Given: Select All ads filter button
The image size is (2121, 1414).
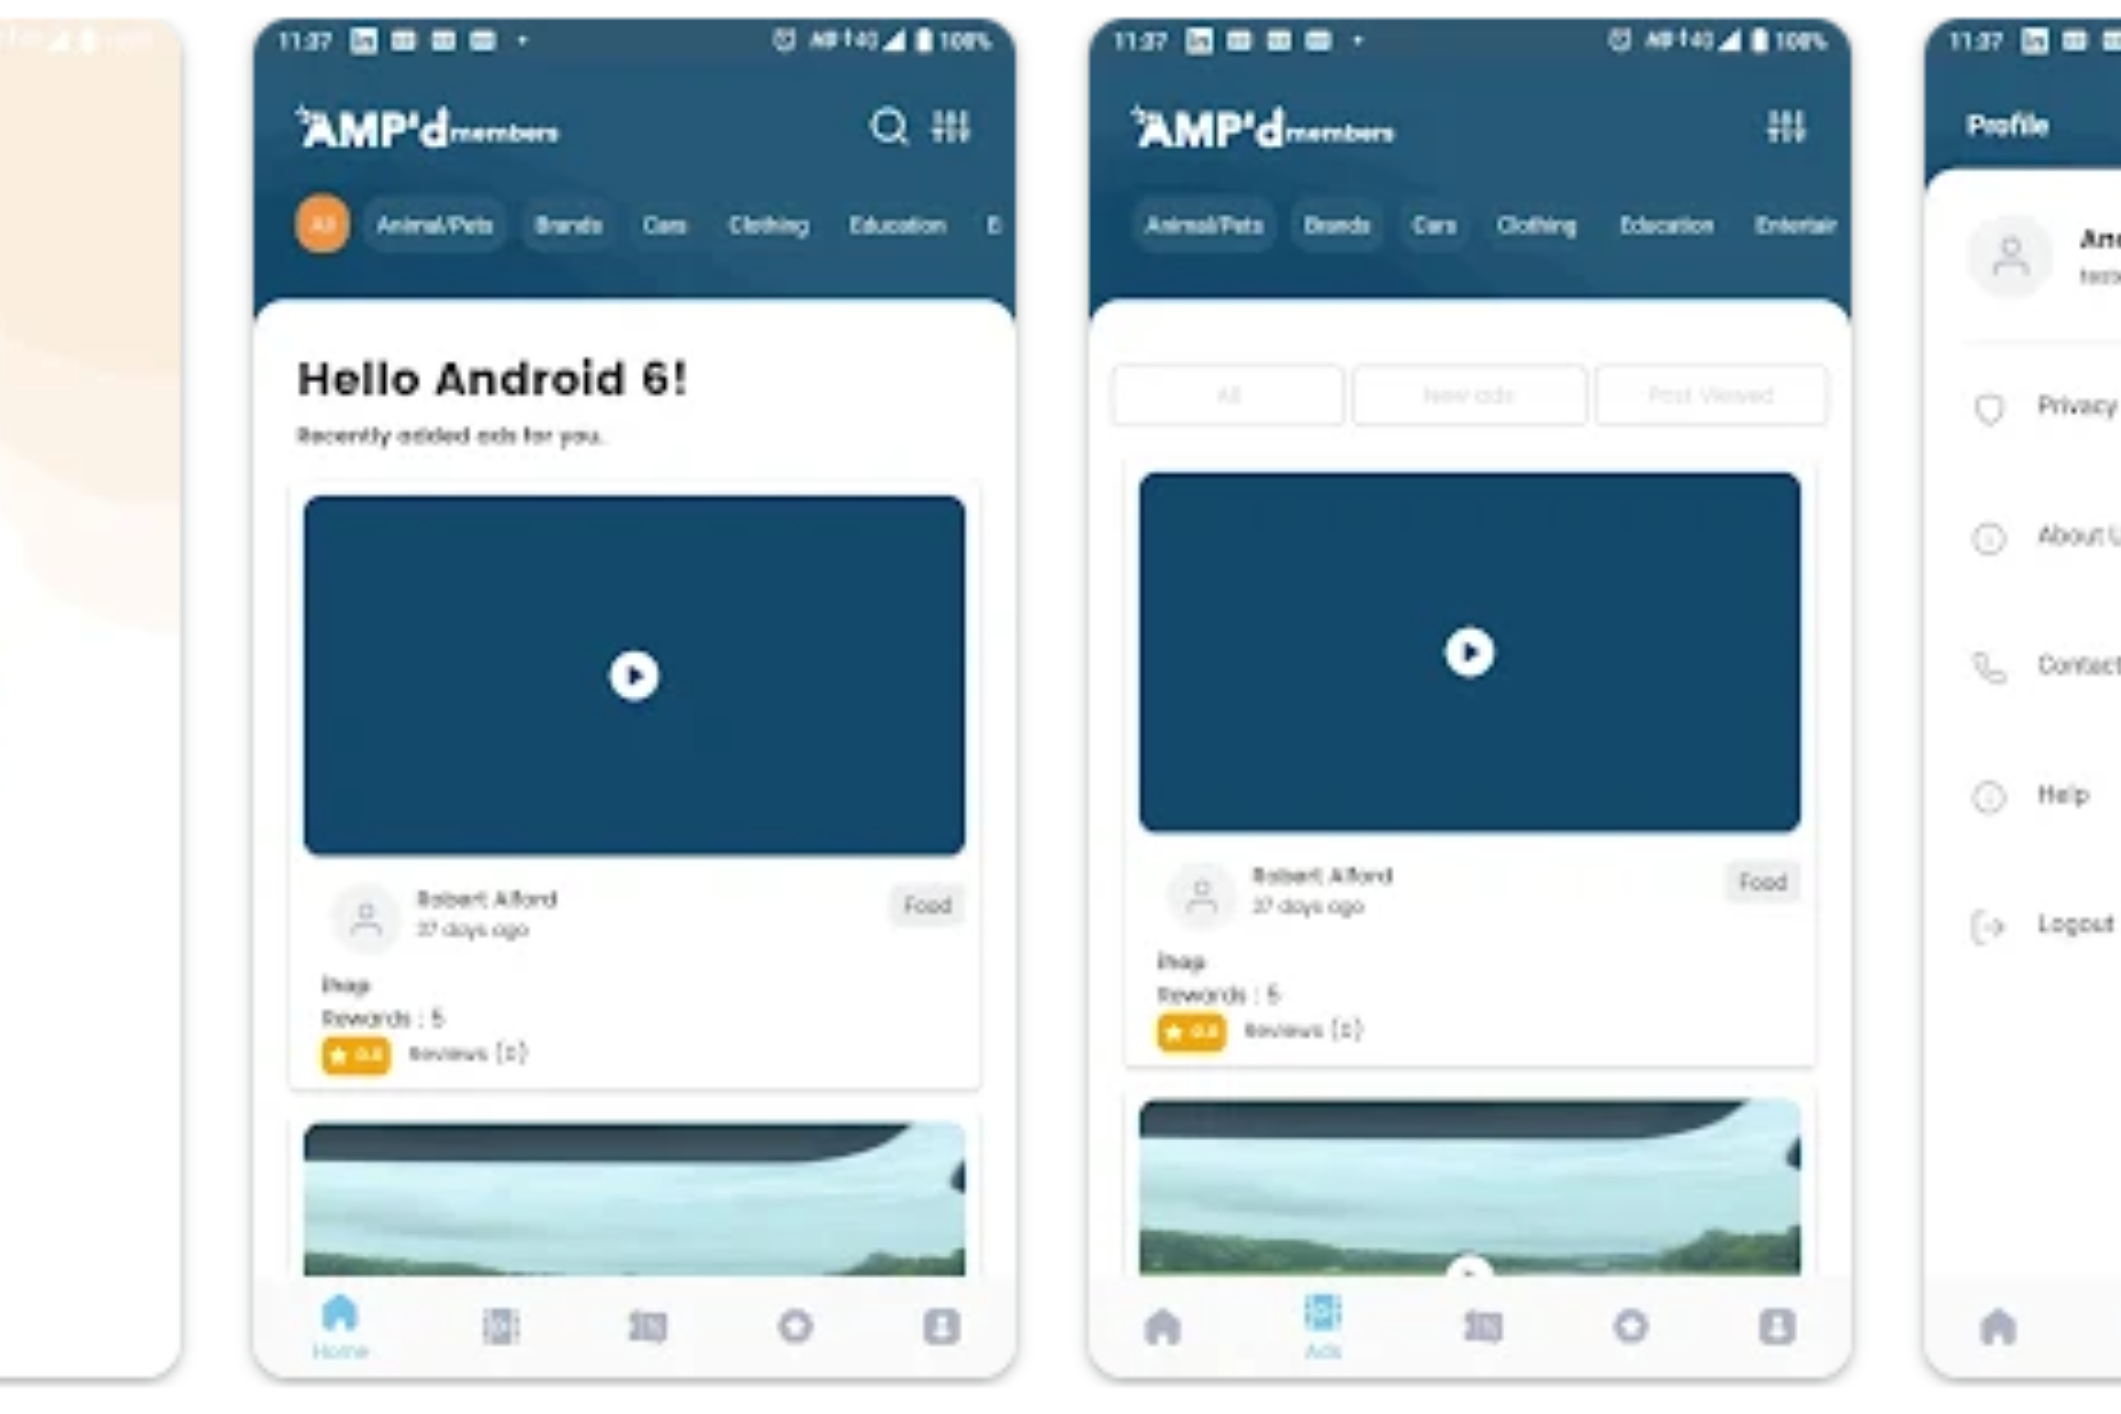Looking at the screenshot, I should 1228,396.
